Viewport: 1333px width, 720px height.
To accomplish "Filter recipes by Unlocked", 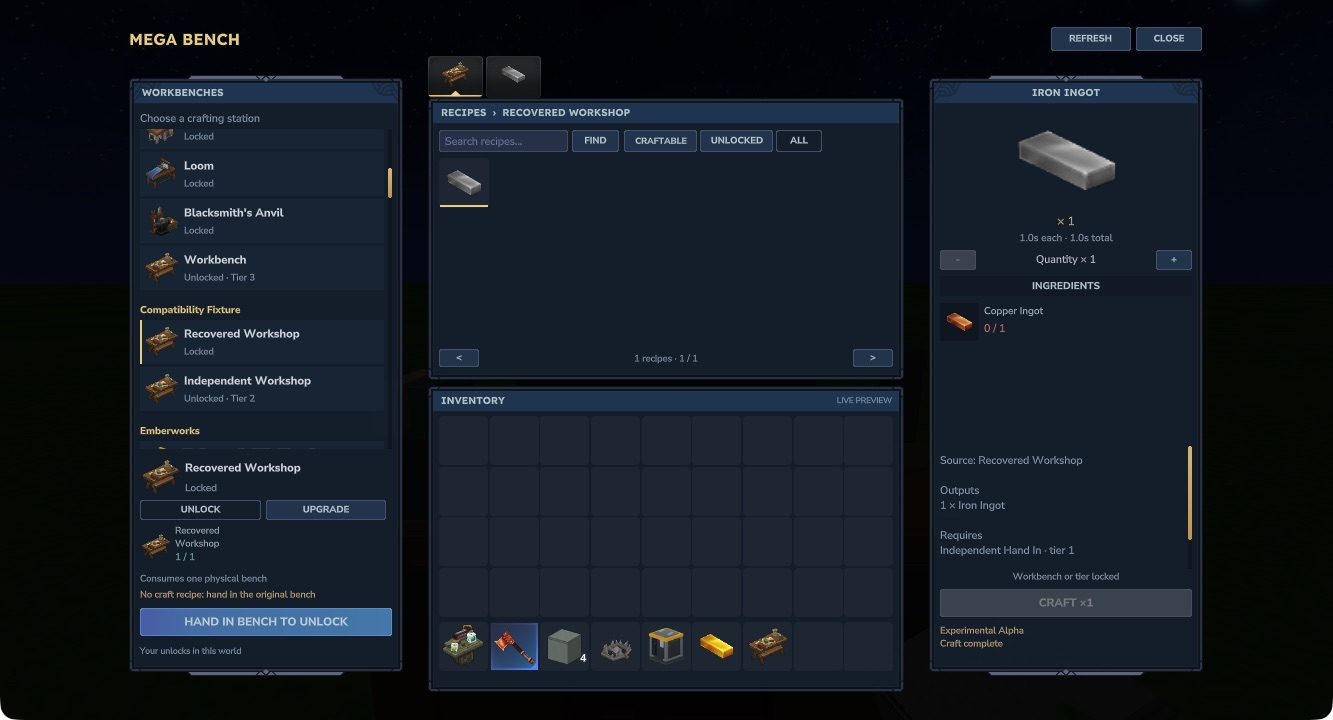I will tap(737, 141).
